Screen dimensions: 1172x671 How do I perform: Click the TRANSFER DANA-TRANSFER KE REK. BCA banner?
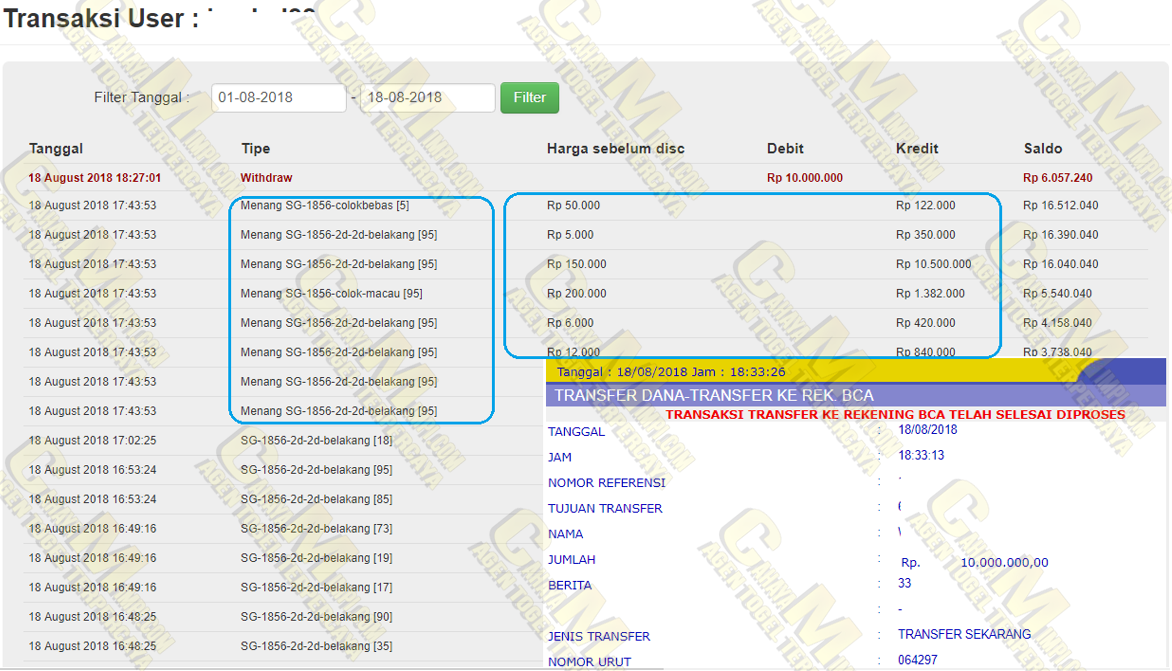(713, 395)
